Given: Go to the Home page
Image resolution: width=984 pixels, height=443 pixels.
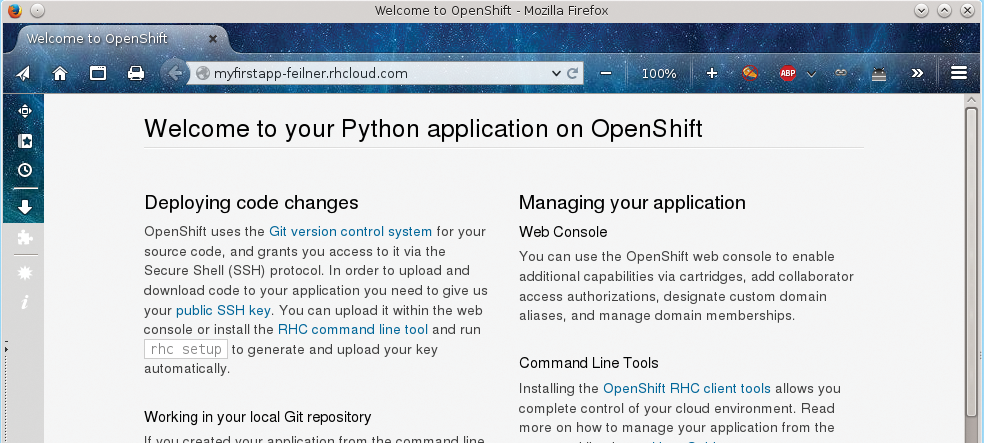Looking at the screenshot, I should (60, 73).
